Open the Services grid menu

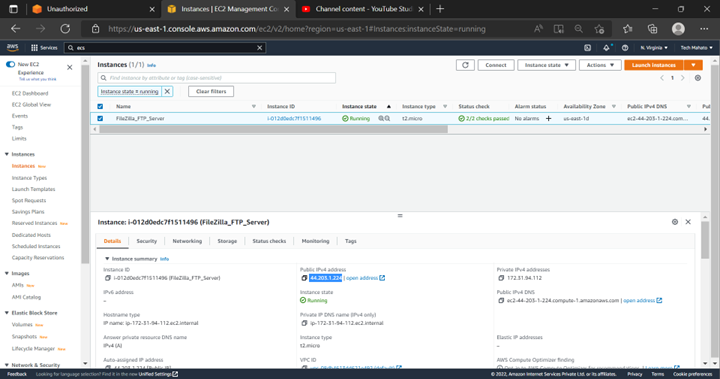click(x=44, y=48)
